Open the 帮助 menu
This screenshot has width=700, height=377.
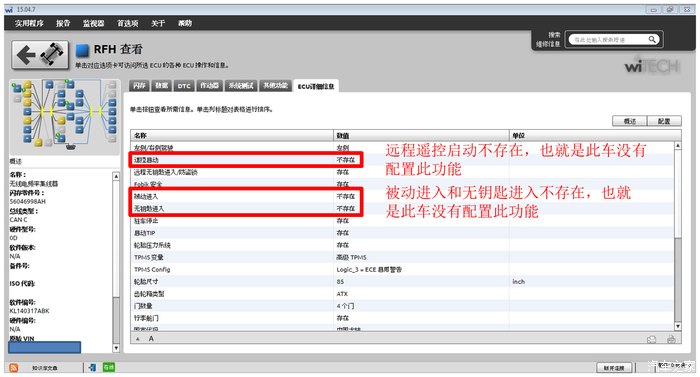(x=185, y=23)
